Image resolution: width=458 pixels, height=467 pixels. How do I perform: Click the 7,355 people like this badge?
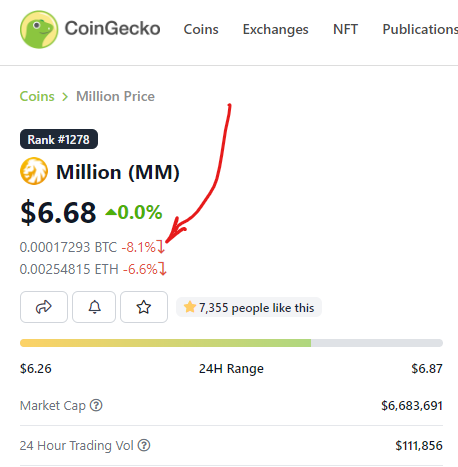[x=249, y=307]
